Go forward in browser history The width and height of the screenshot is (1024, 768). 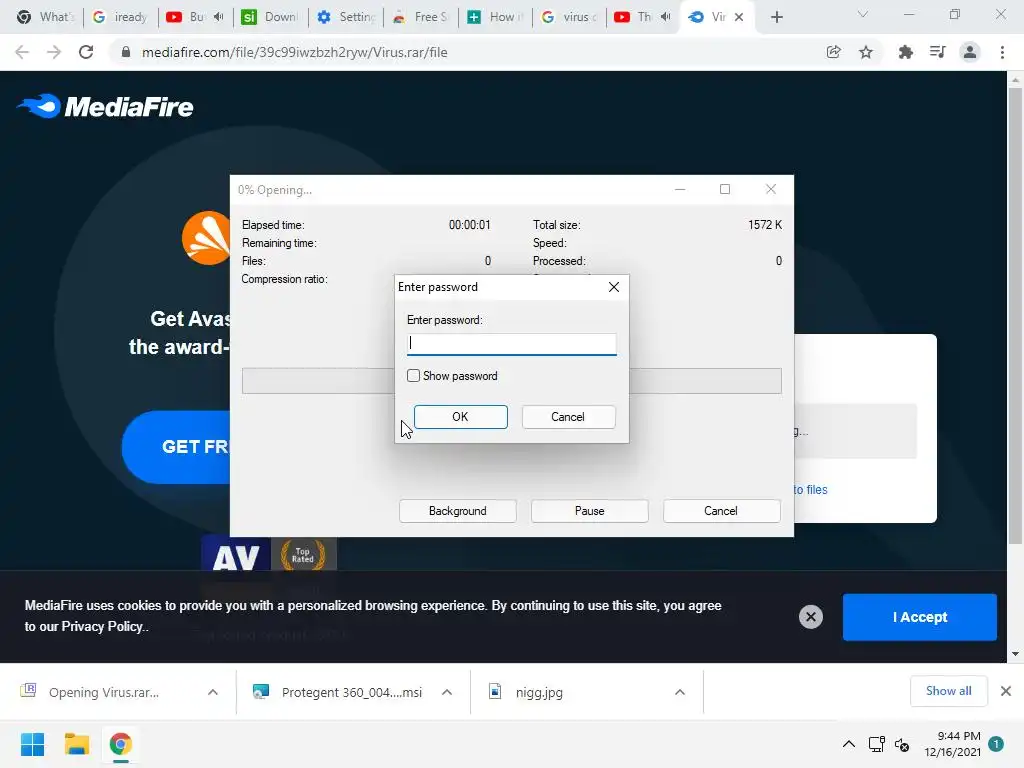pos(54,52)
